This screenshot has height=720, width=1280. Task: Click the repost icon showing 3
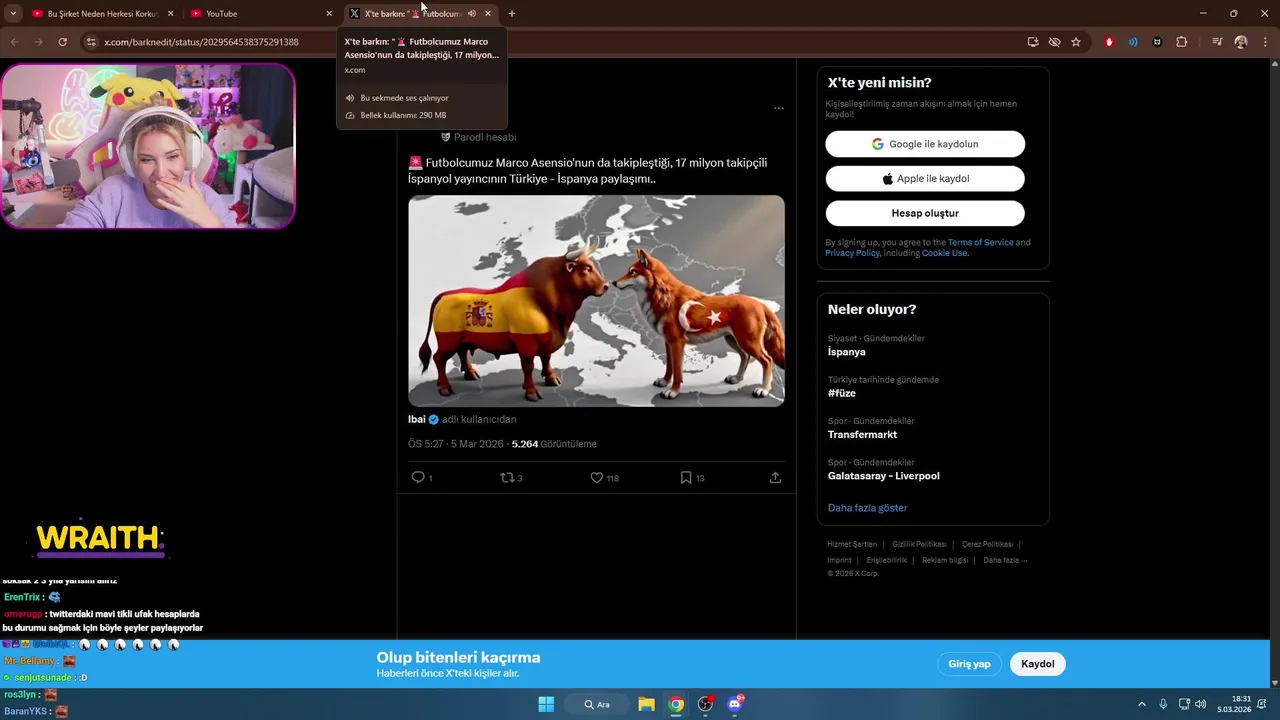(x=507, y=478)
